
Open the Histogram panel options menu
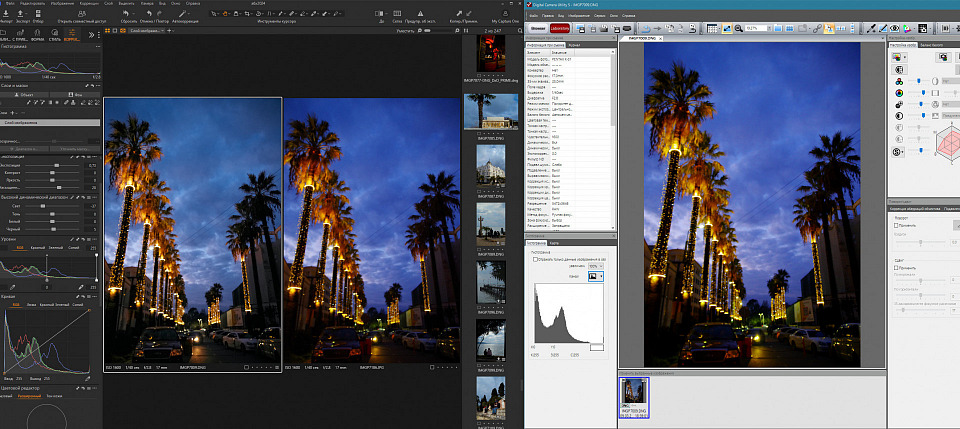click(97, 47)
